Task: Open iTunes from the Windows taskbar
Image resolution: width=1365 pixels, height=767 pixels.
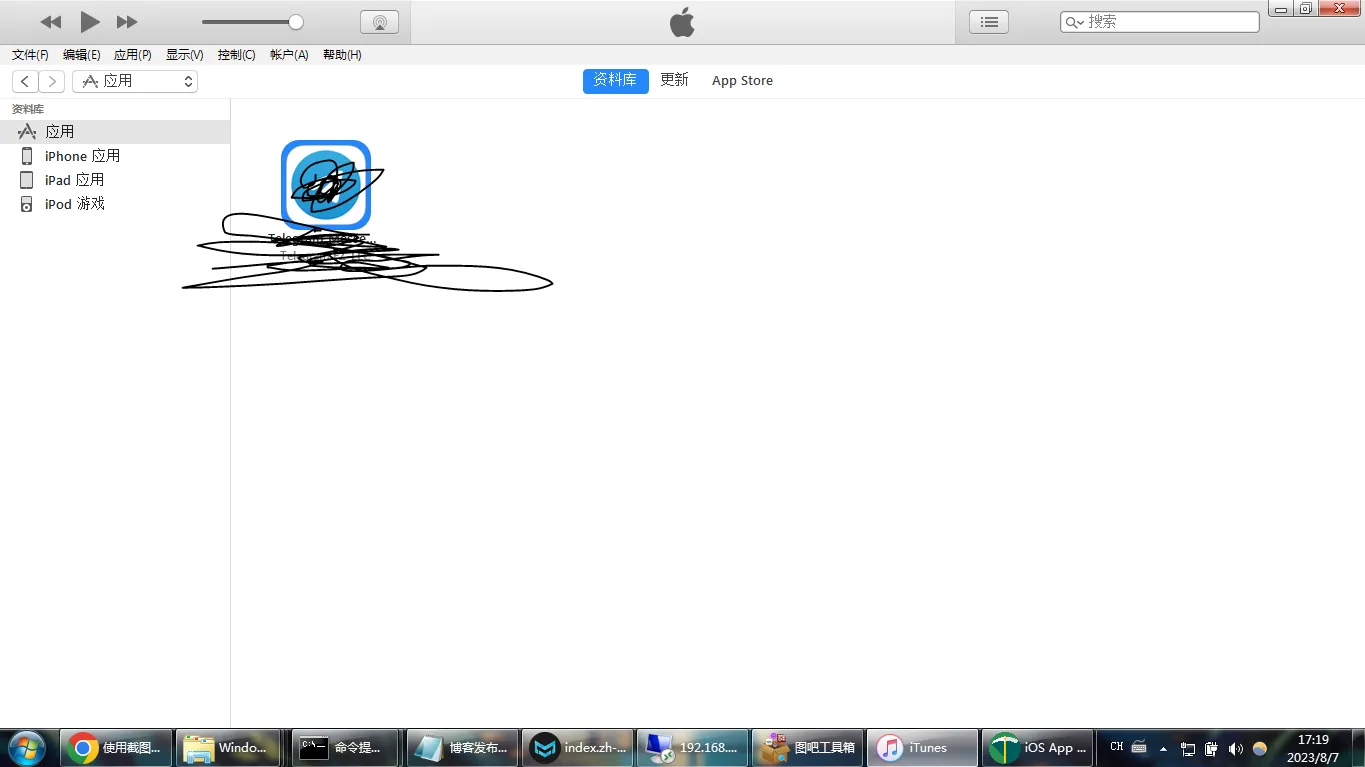Action: point(921,747)
